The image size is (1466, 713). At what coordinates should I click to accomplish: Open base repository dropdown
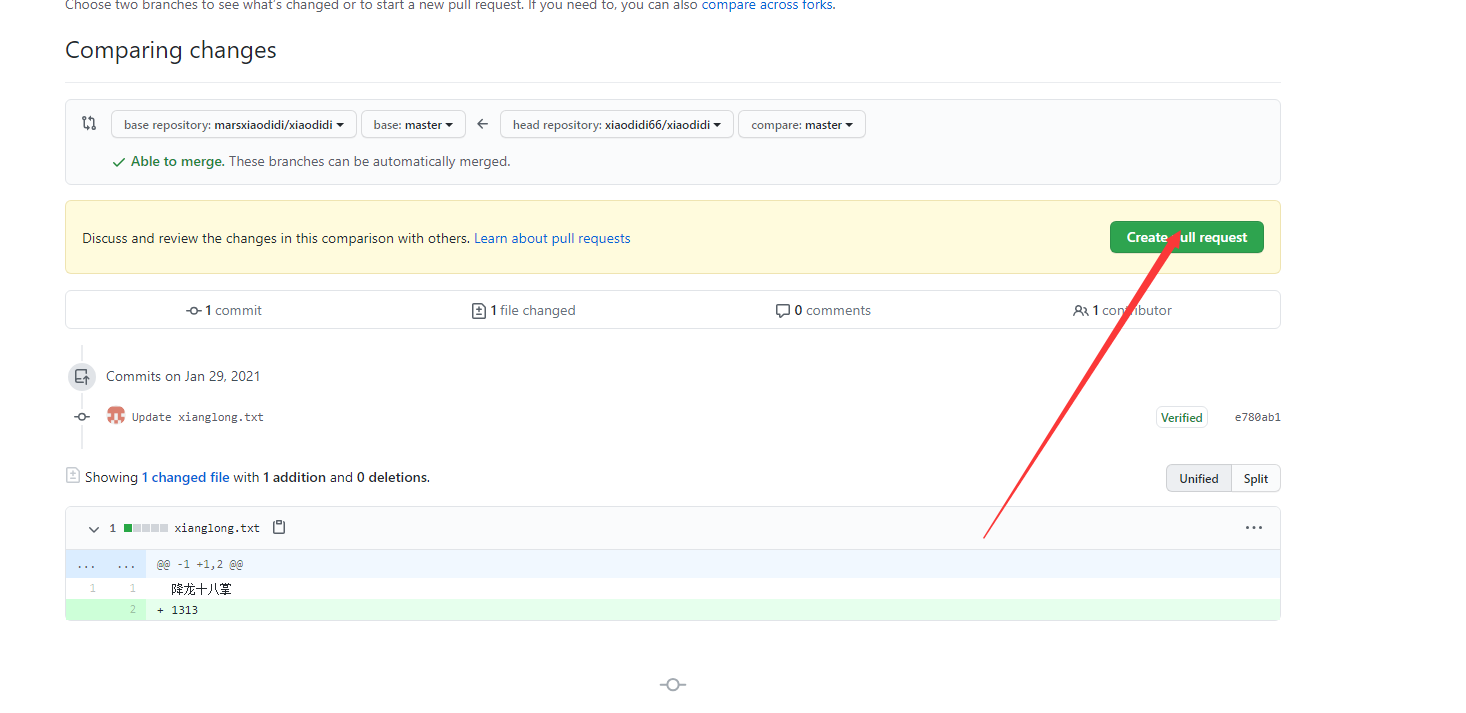pyautogui.click(x=233, y=125)
